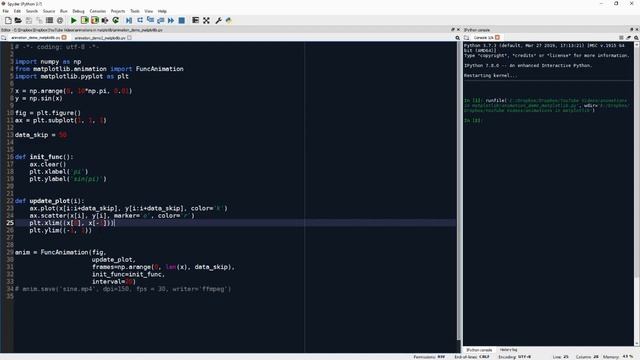This screenshot has height=360, width=640.
Task: Run the selection or current line
Action: [105, 20]
